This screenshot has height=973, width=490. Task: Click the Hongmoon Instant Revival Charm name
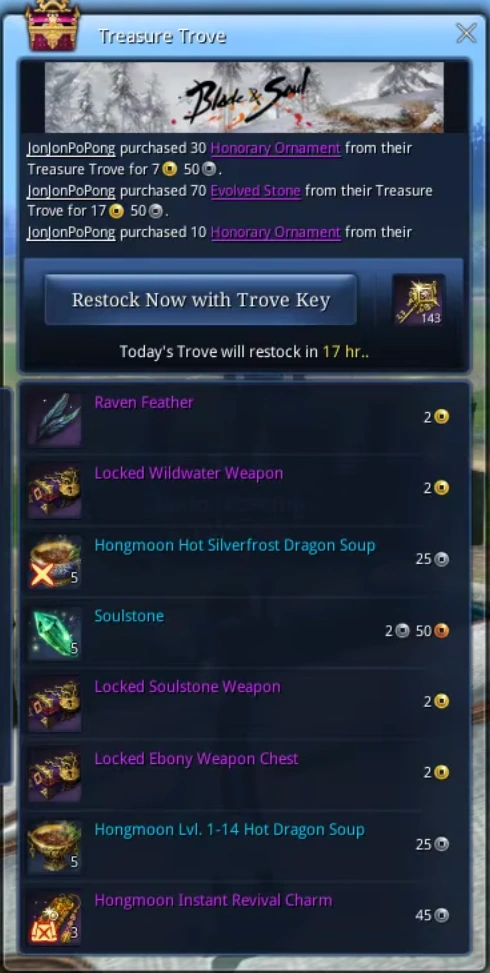click(213, 900)
